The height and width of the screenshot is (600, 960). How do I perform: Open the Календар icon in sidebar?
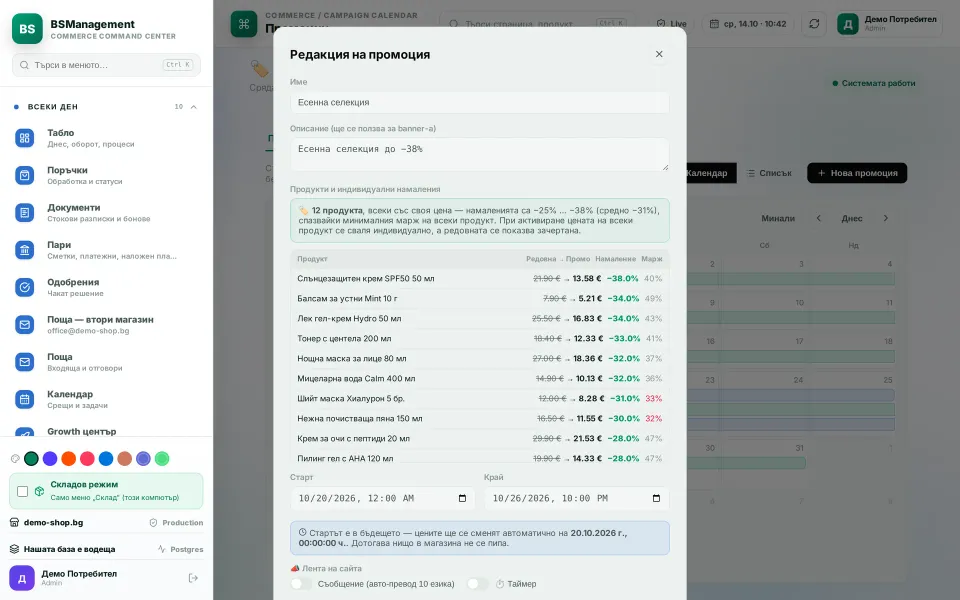tap(24, 399)
